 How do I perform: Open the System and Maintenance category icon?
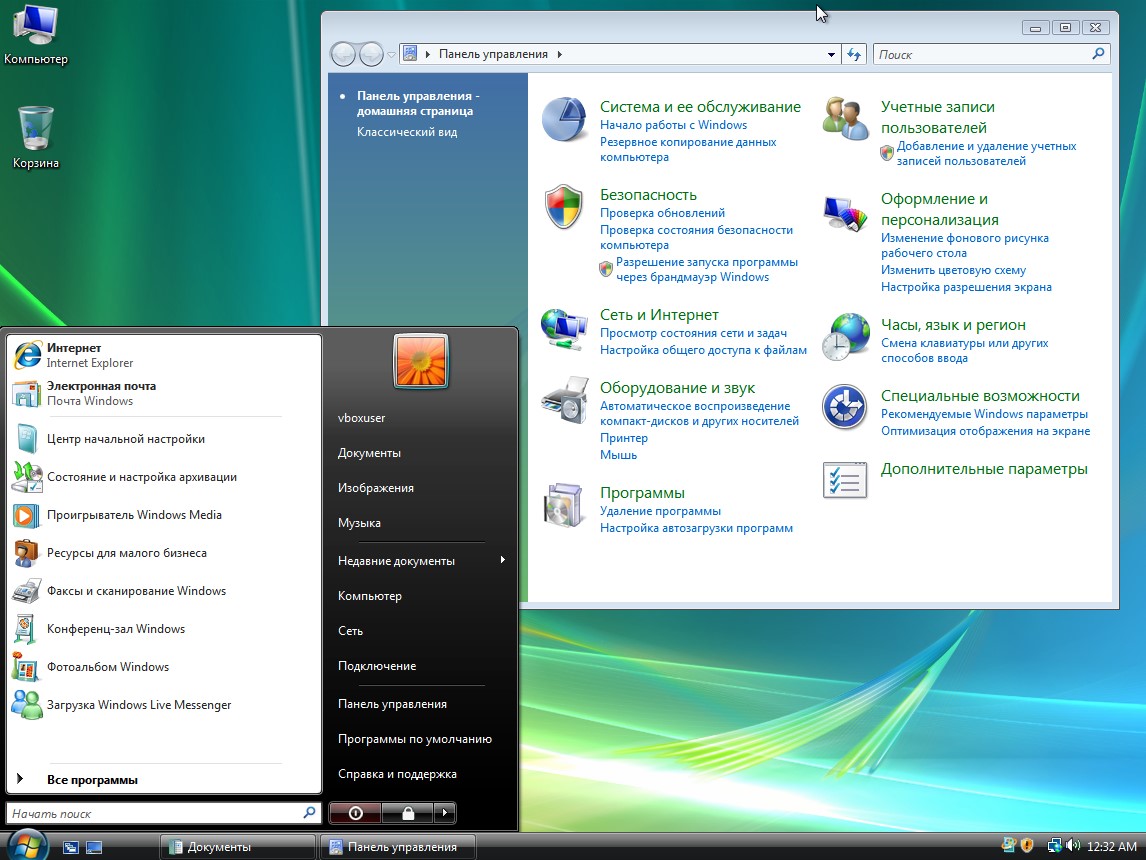pyautogui.click(x=564, y=119)
